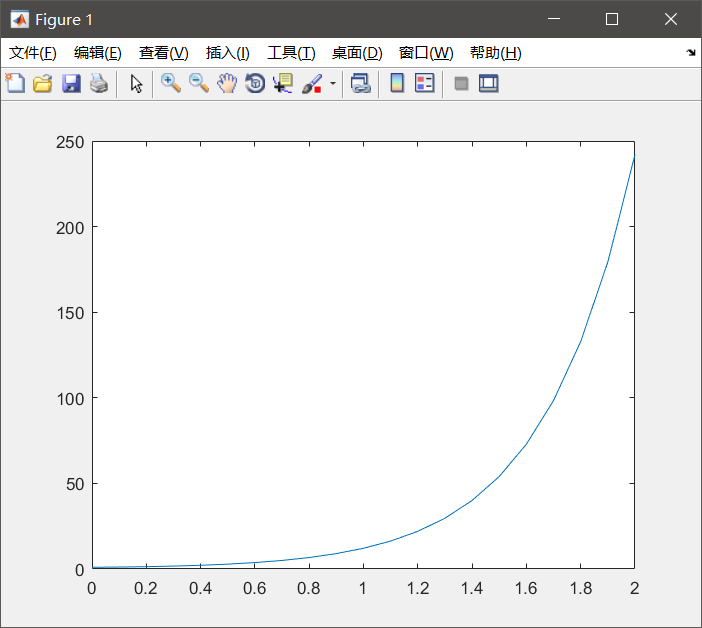Viewport: 702px width, 628px height.
Task: Click the Show Plot Tools icon
Action: 488,83
